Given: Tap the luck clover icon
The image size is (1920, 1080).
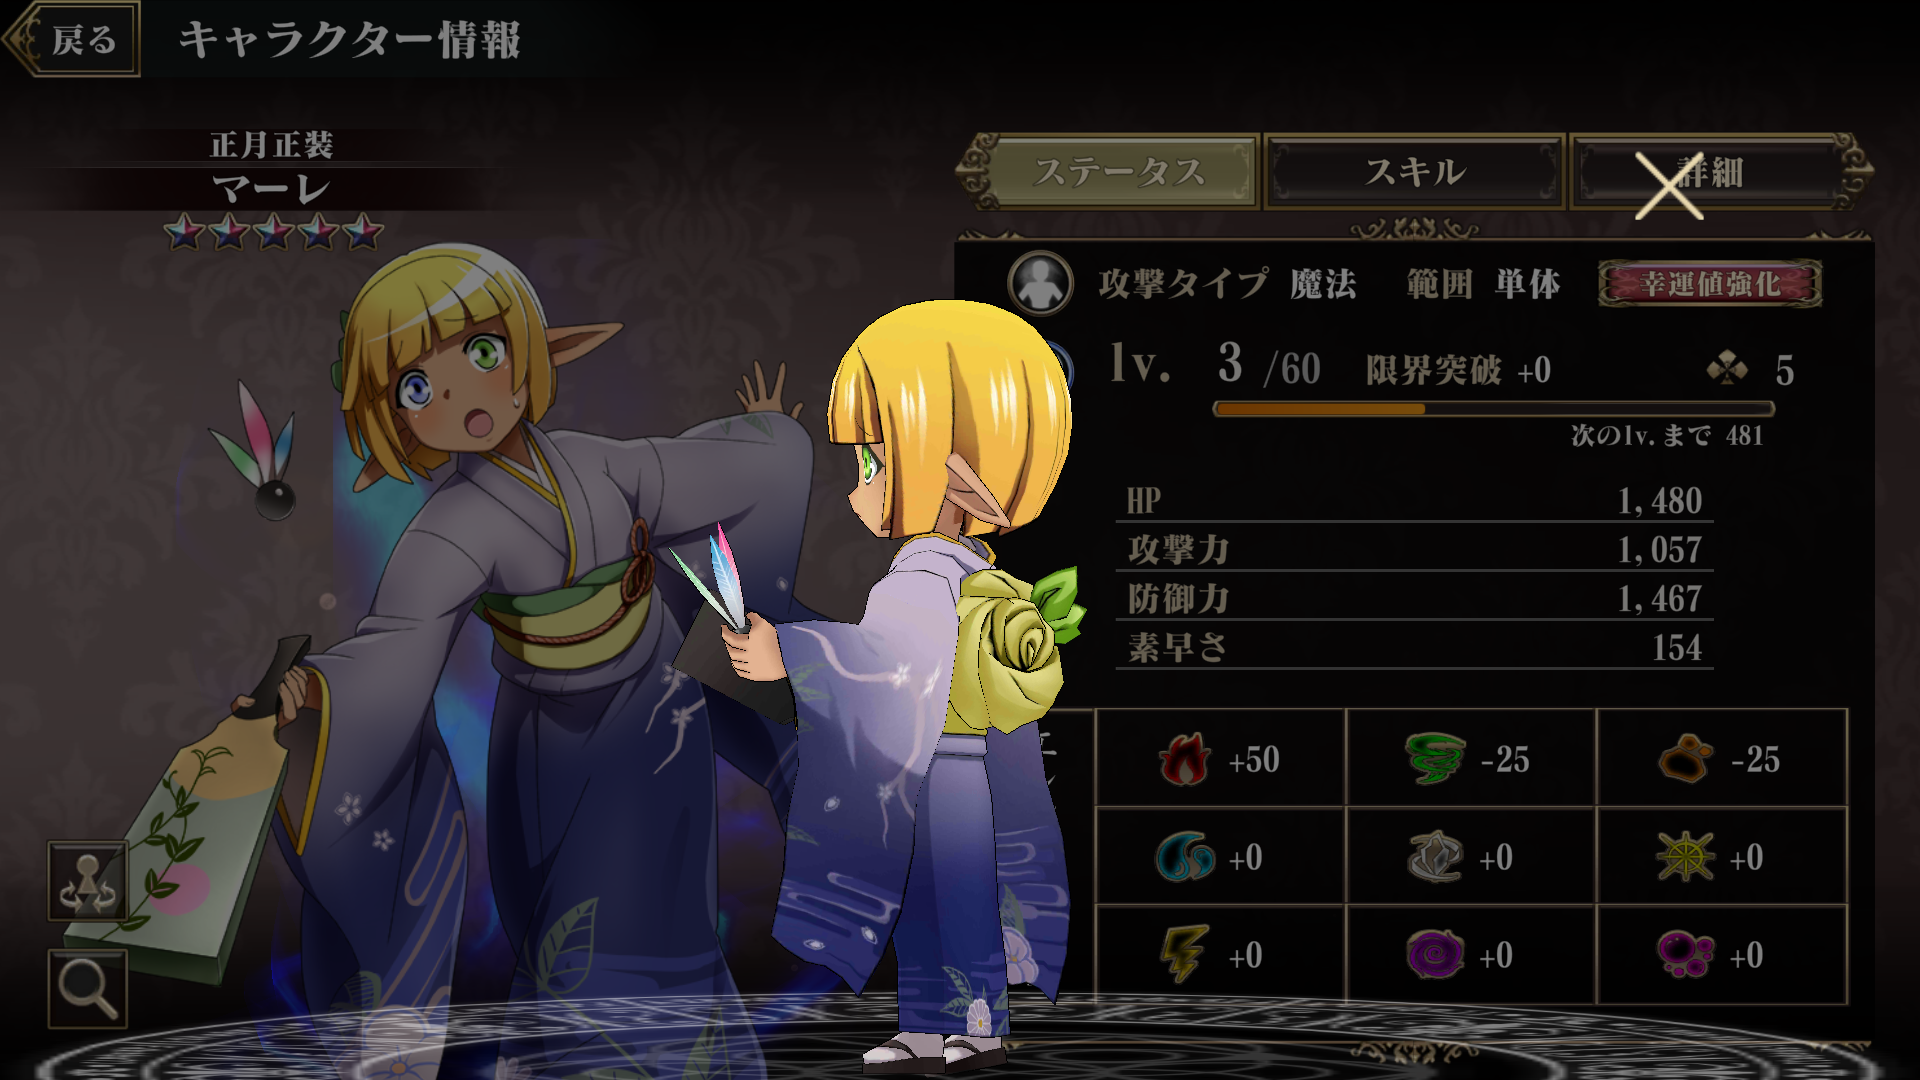Looking at the screenshot, I should (x=1727, y=369).
